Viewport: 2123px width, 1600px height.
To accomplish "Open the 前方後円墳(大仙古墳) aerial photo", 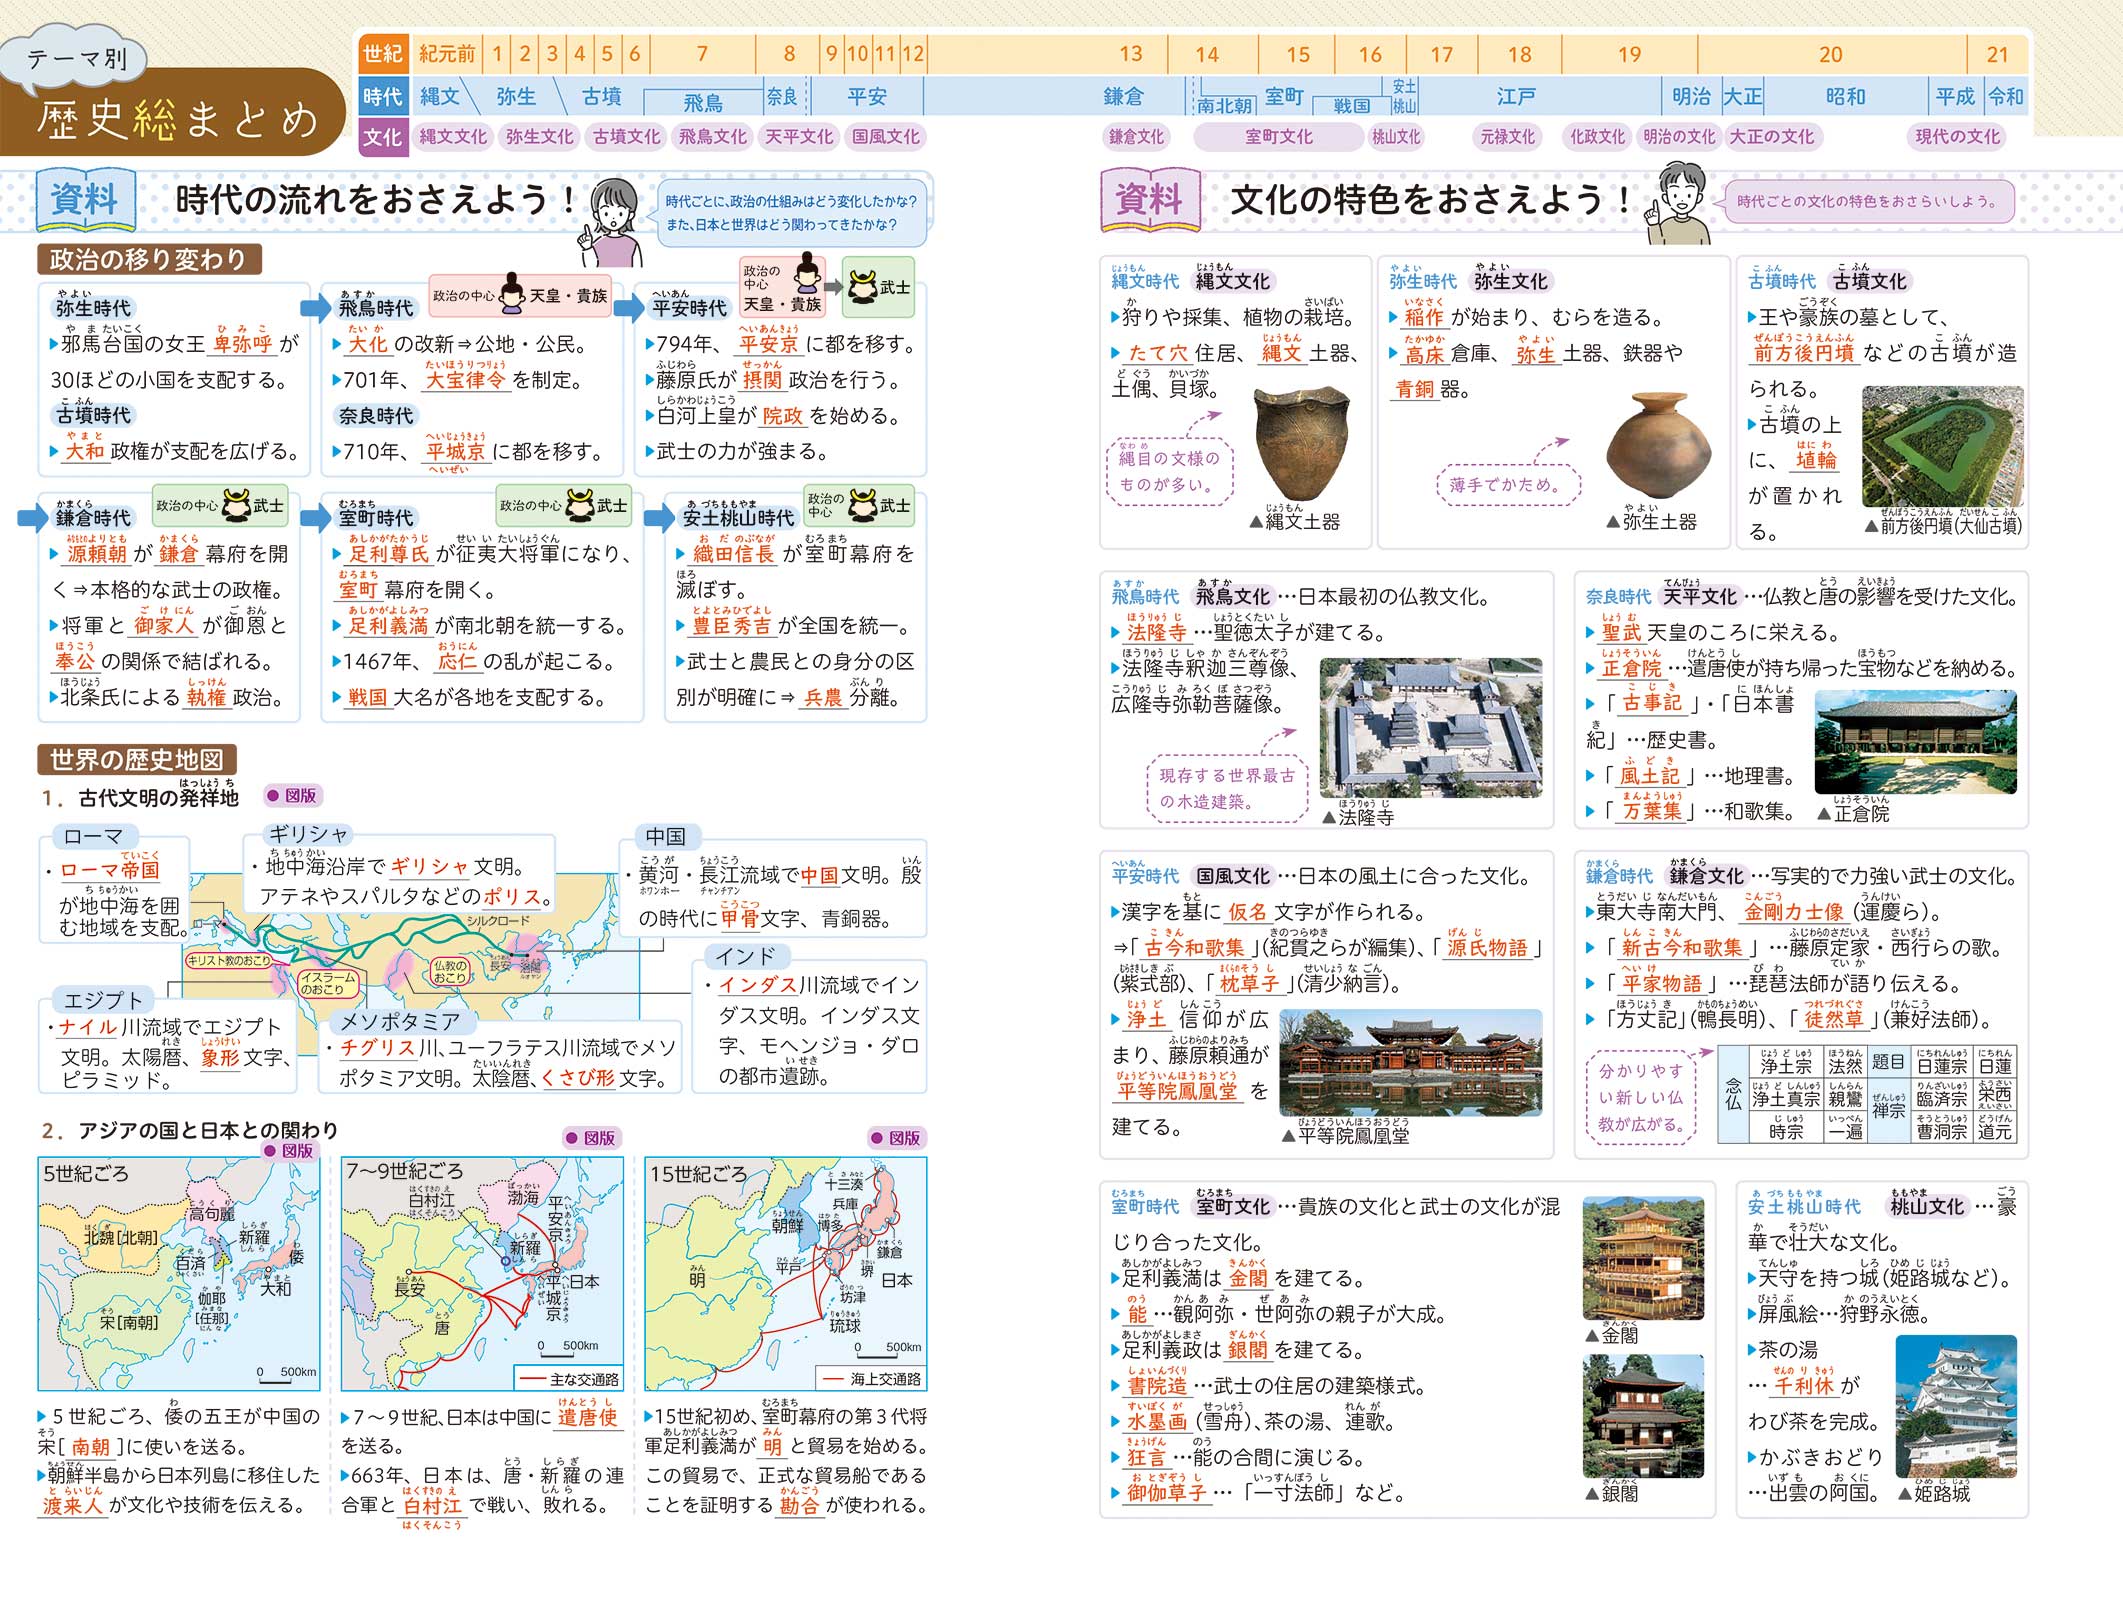I will click(1943, 448).
